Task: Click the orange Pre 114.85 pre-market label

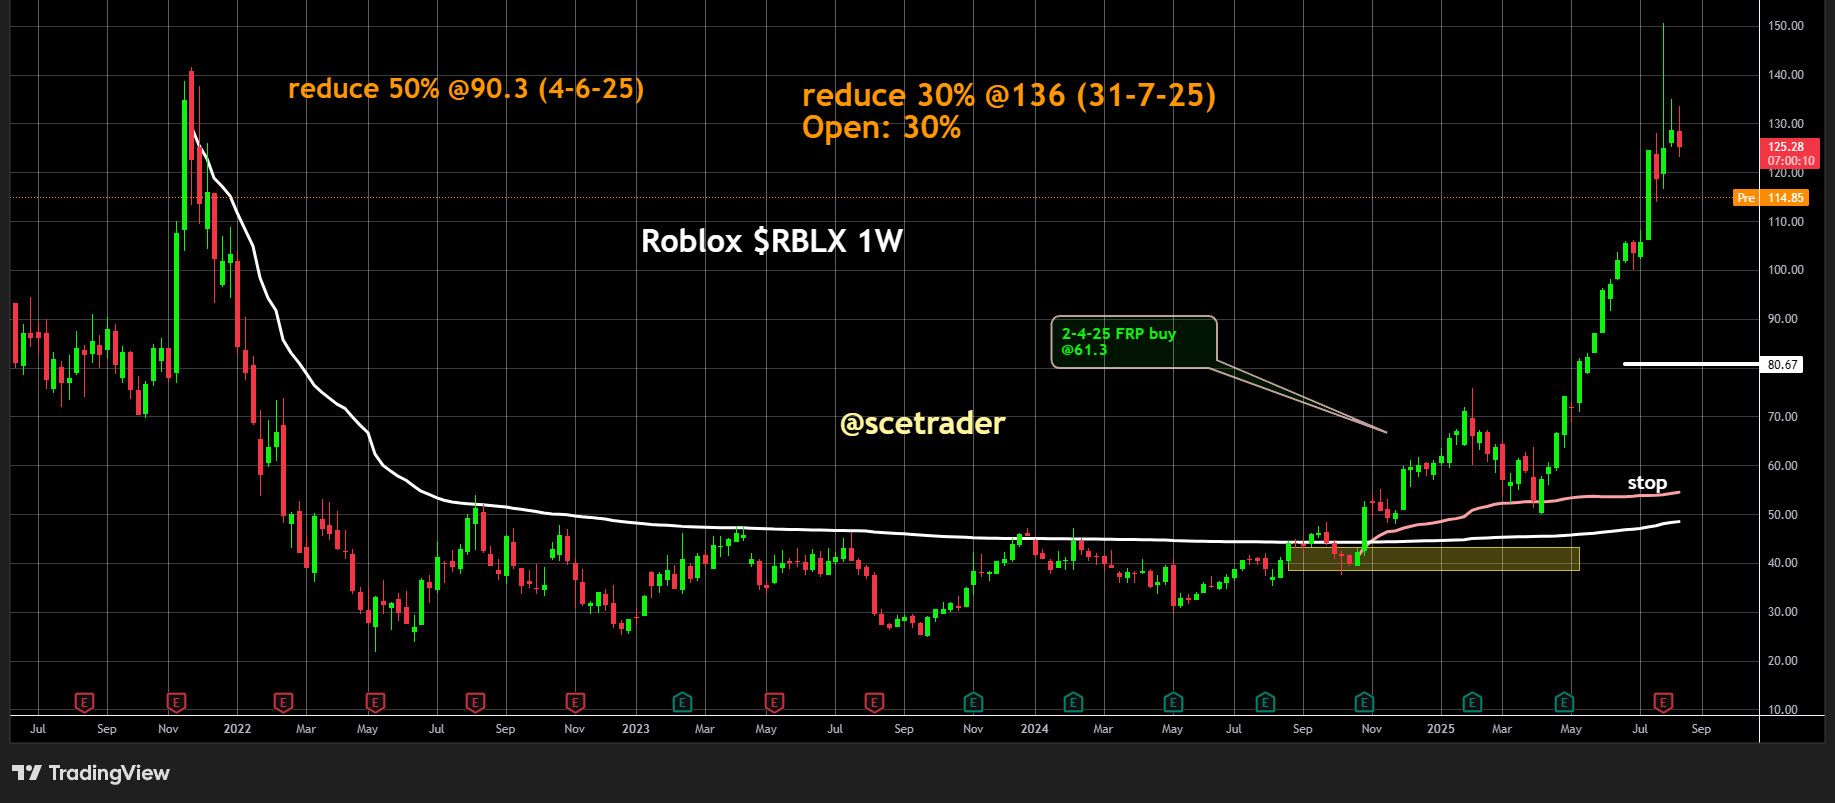Action: click(x=1771, y=198)
